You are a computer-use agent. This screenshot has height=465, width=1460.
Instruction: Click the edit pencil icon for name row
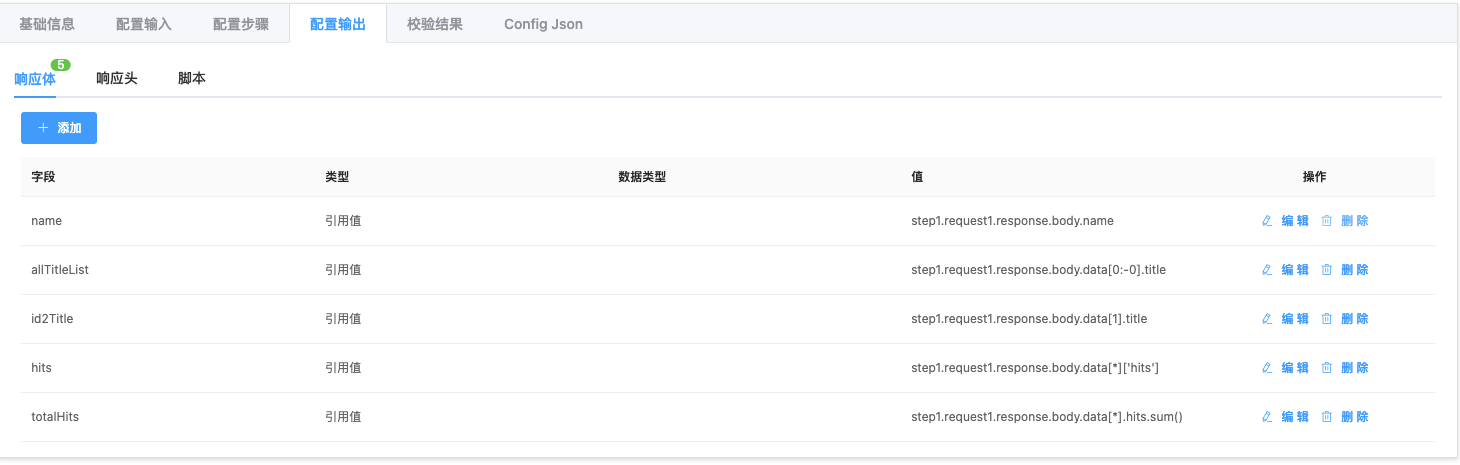pos(1267,221)
